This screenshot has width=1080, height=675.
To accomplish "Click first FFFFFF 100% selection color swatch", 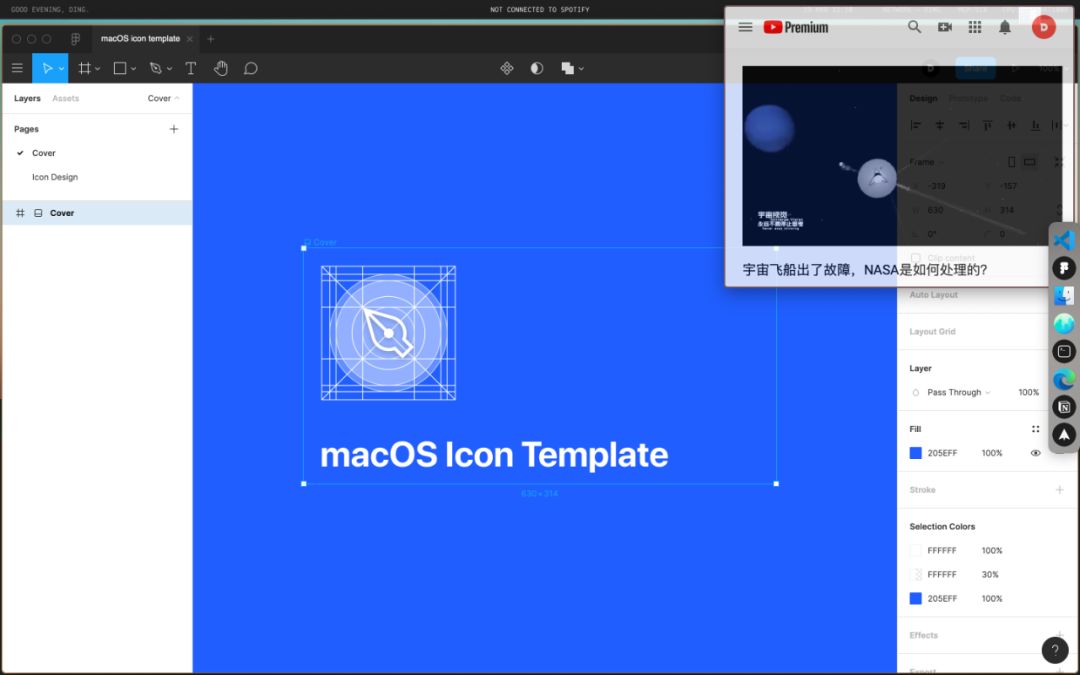I will pos(915,550).
